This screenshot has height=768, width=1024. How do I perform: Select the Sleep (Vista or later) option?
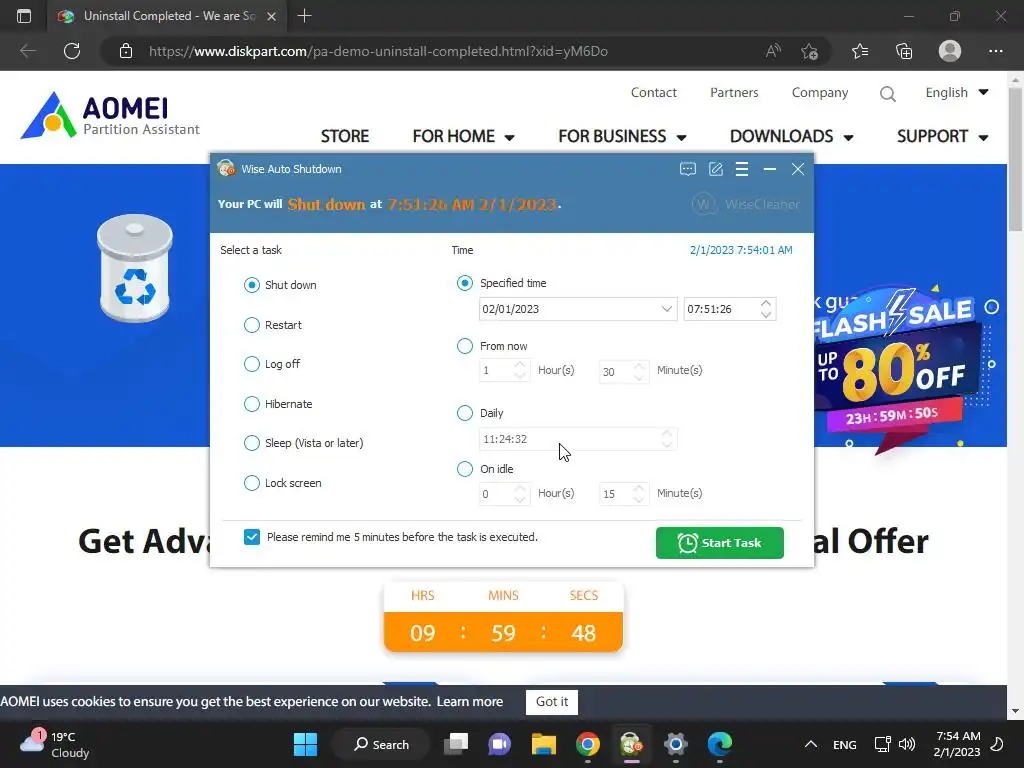tap(251, 443)
